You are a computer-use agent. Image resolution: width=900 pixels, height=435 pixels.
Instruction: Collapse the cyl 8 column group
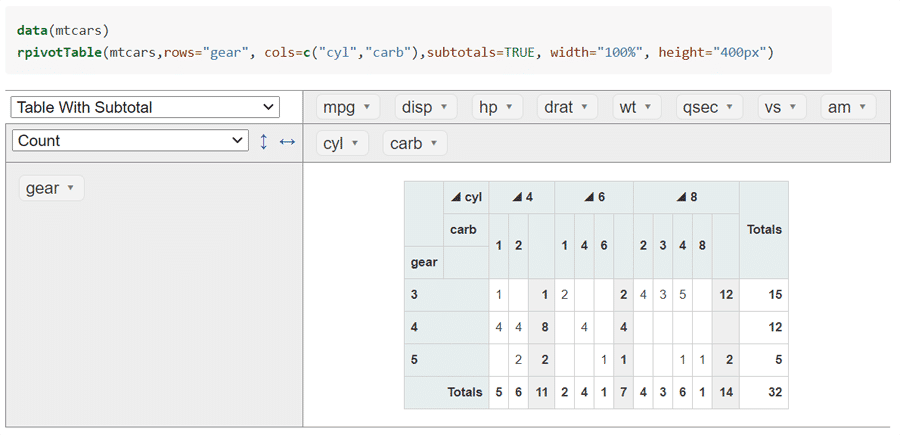[681, 197]
